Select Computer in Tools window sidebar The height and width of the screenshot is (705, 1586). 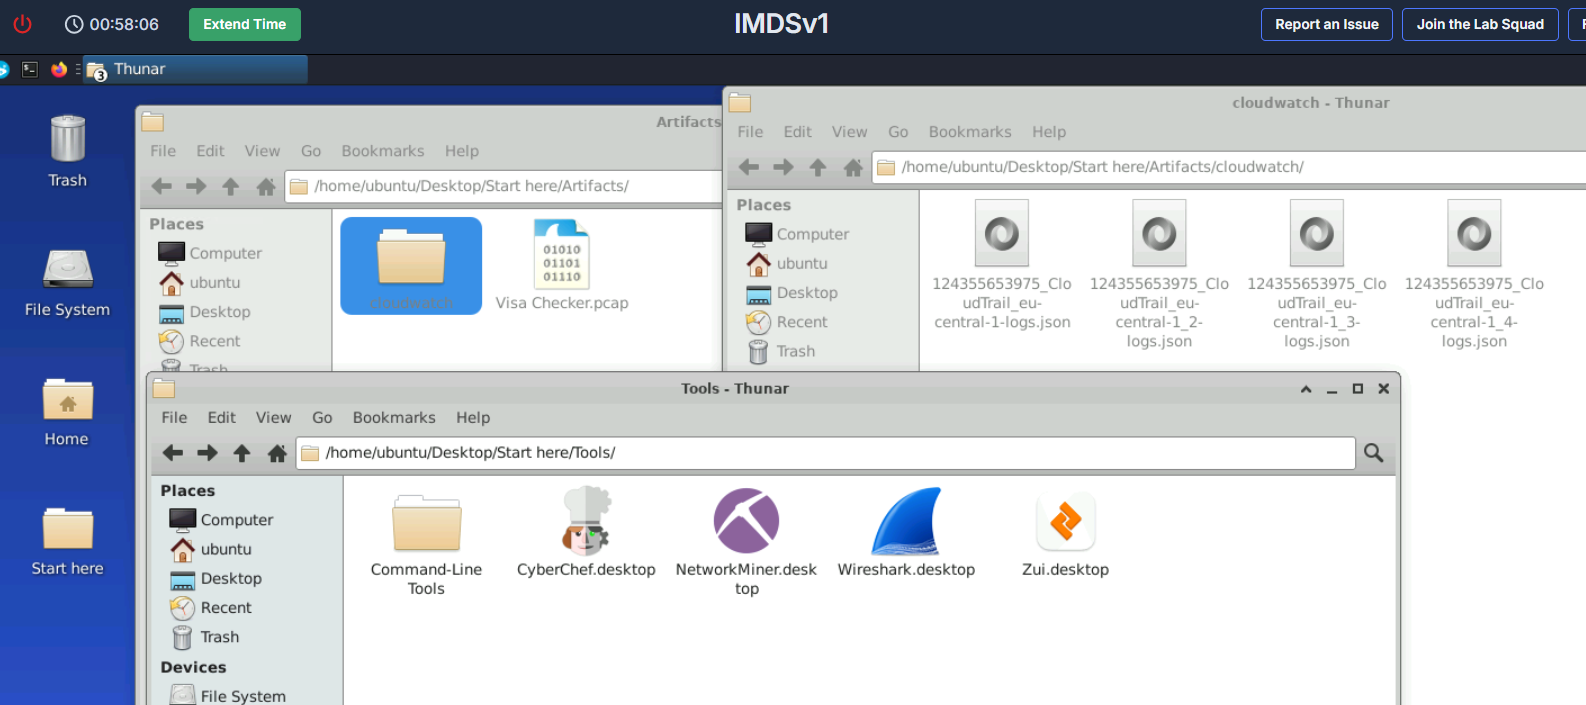(222, 520)
